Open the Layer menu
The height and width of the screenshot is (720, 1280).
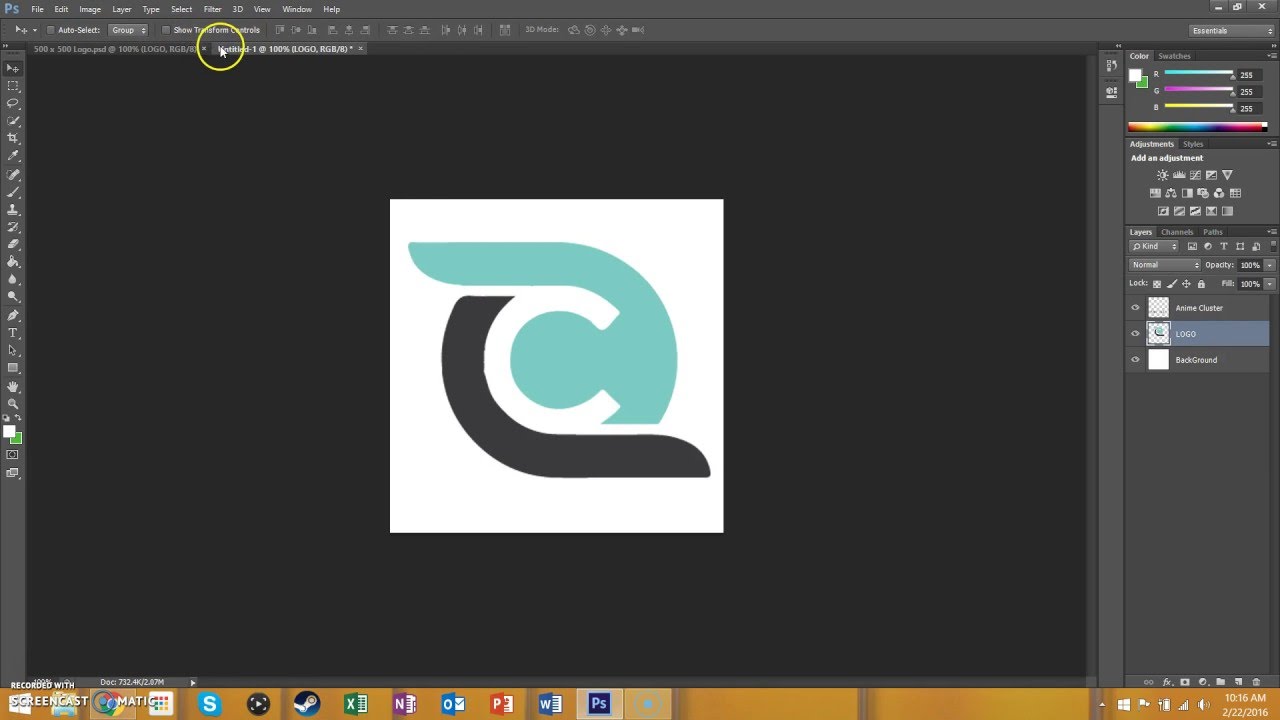[121, 9]
